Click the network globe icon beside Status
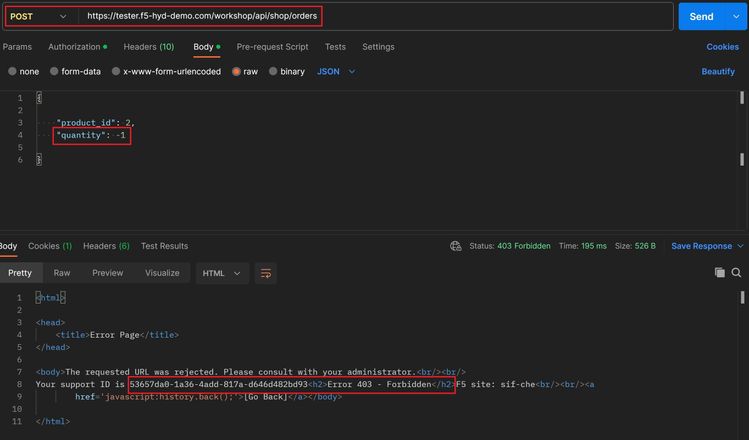 click(456, 246)
